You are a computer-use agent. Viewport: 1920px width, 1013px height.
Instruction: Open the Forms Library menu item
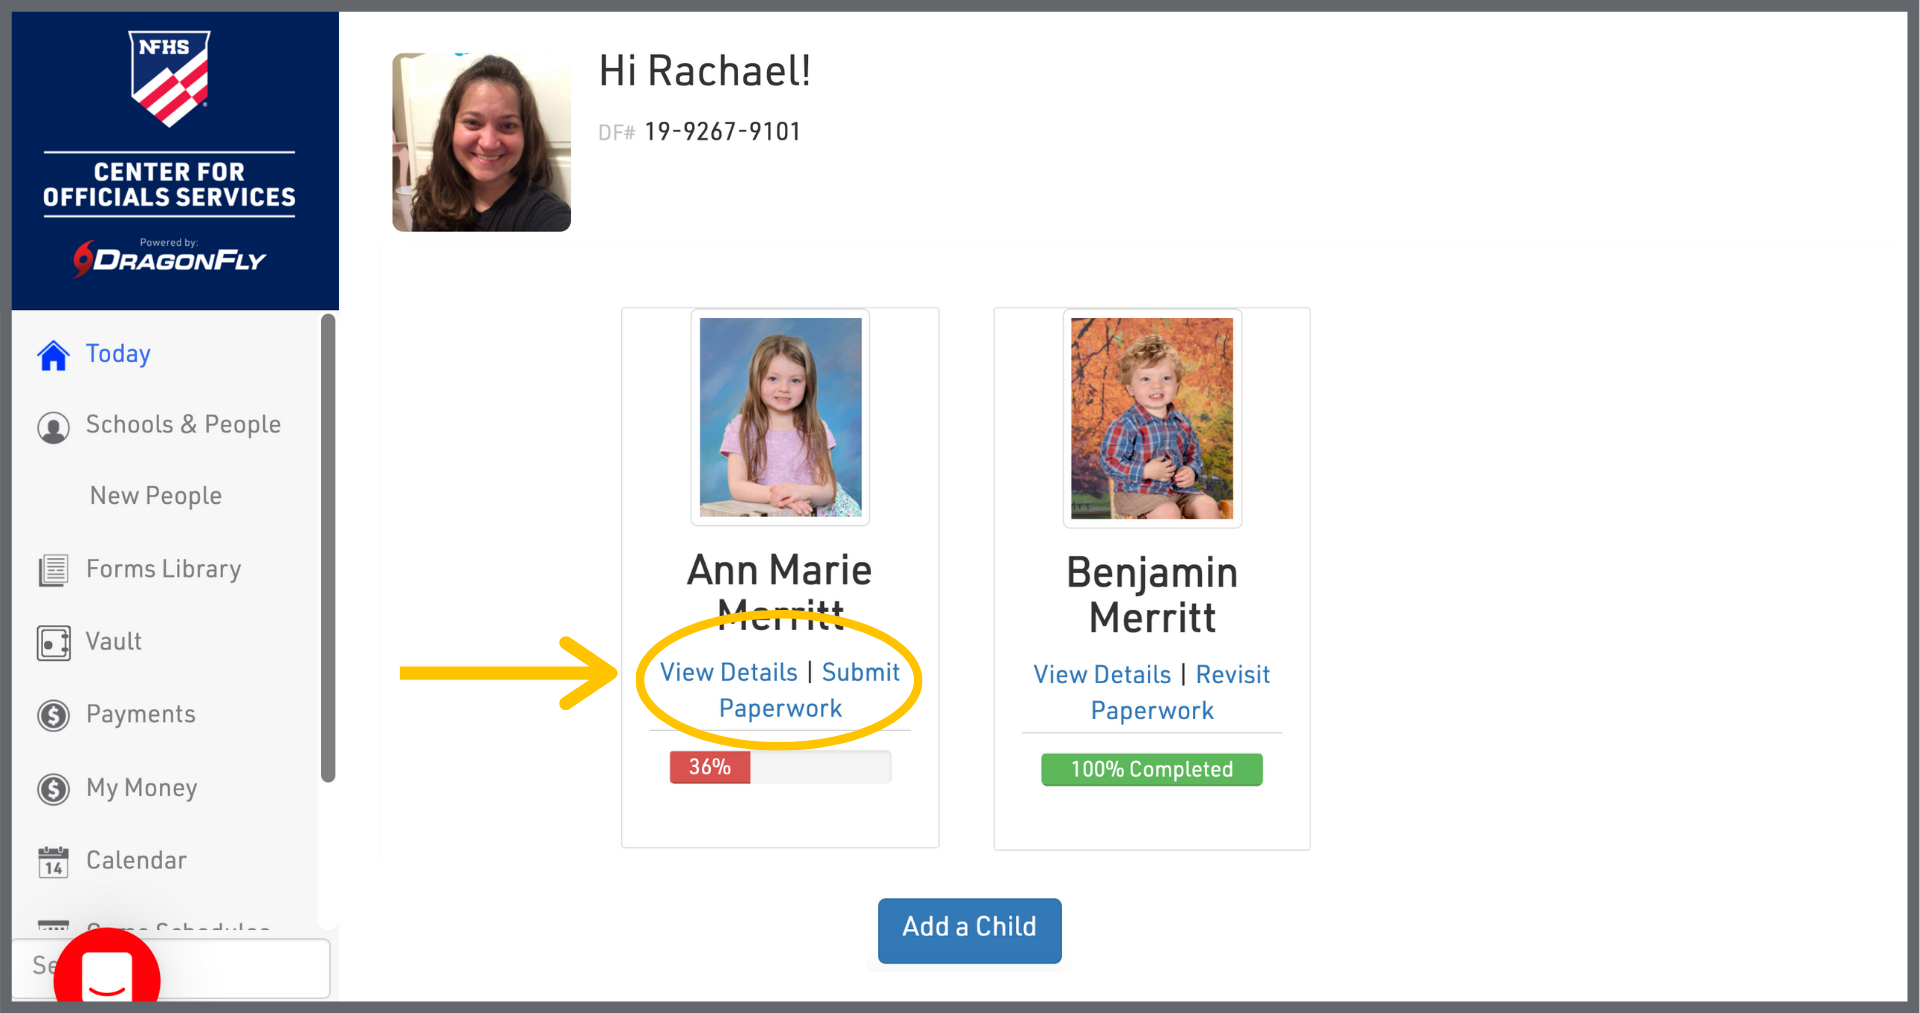point(163,569)
